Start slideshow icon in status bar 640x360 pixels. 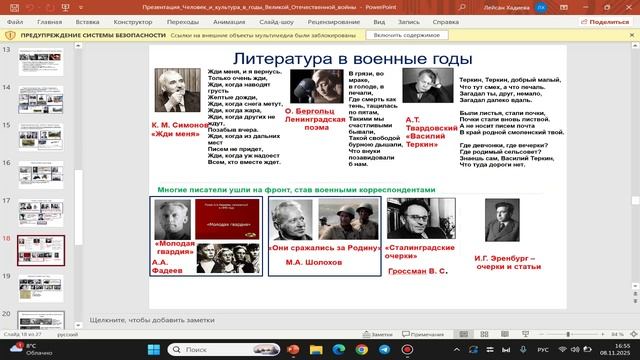tap(525, 334)
